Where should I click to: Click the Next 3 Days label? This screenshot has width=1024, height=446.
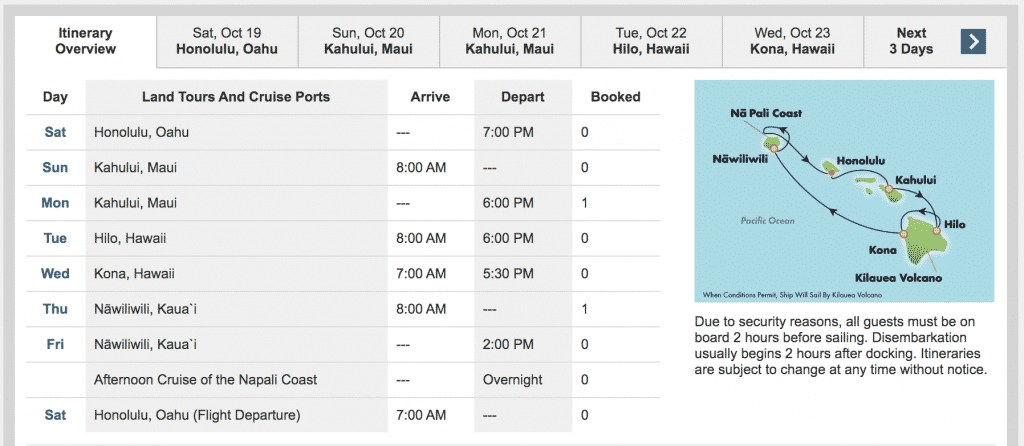[911, 41]
